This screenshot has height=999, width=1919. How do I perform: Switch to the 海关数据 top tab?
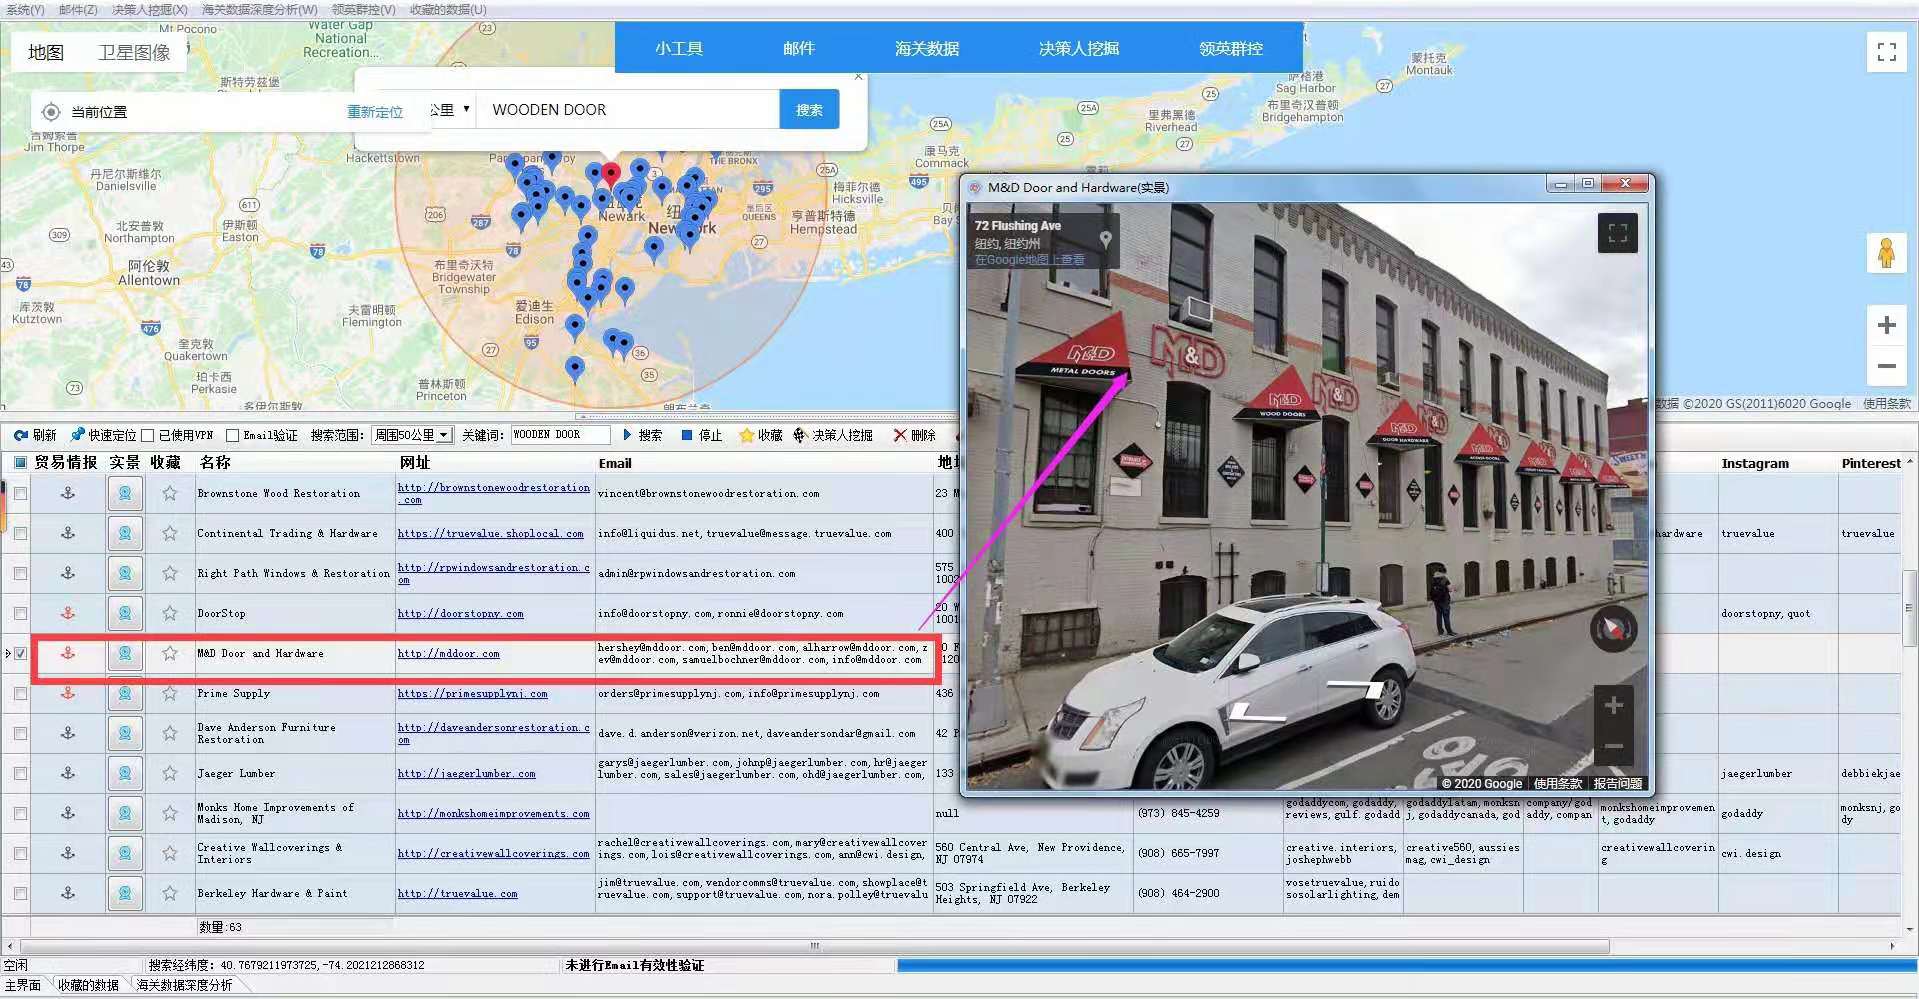926,48
